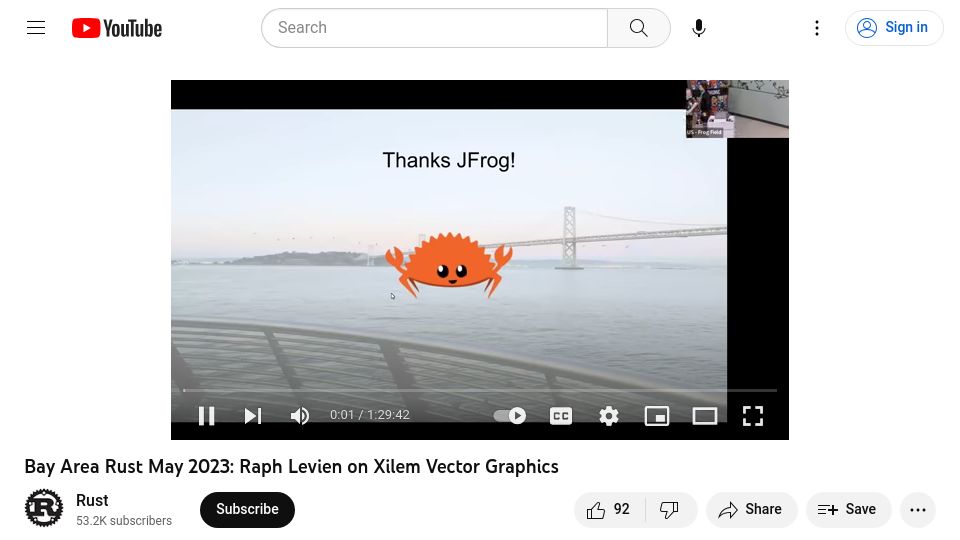
Task: Open the Rust channel name link
Action: click(x=92, y=500)
